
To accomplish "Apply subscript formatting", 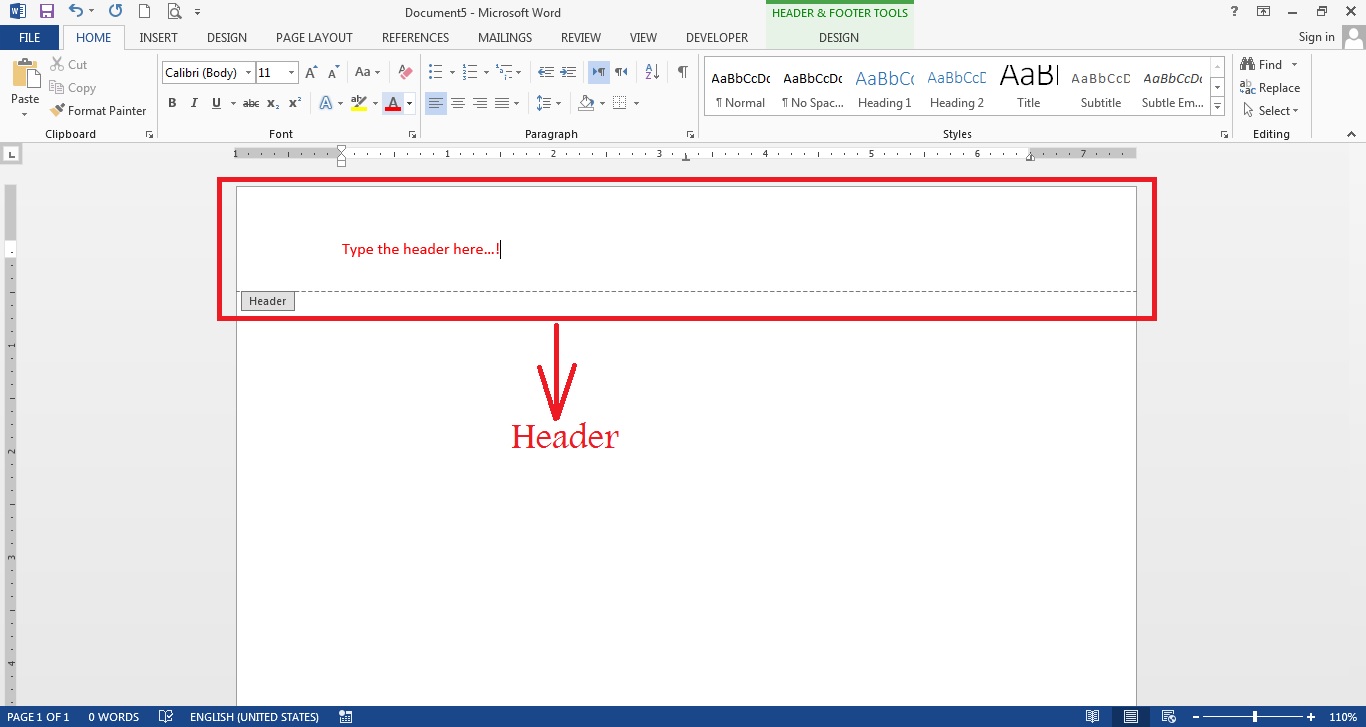I will (x=271, y=102).
